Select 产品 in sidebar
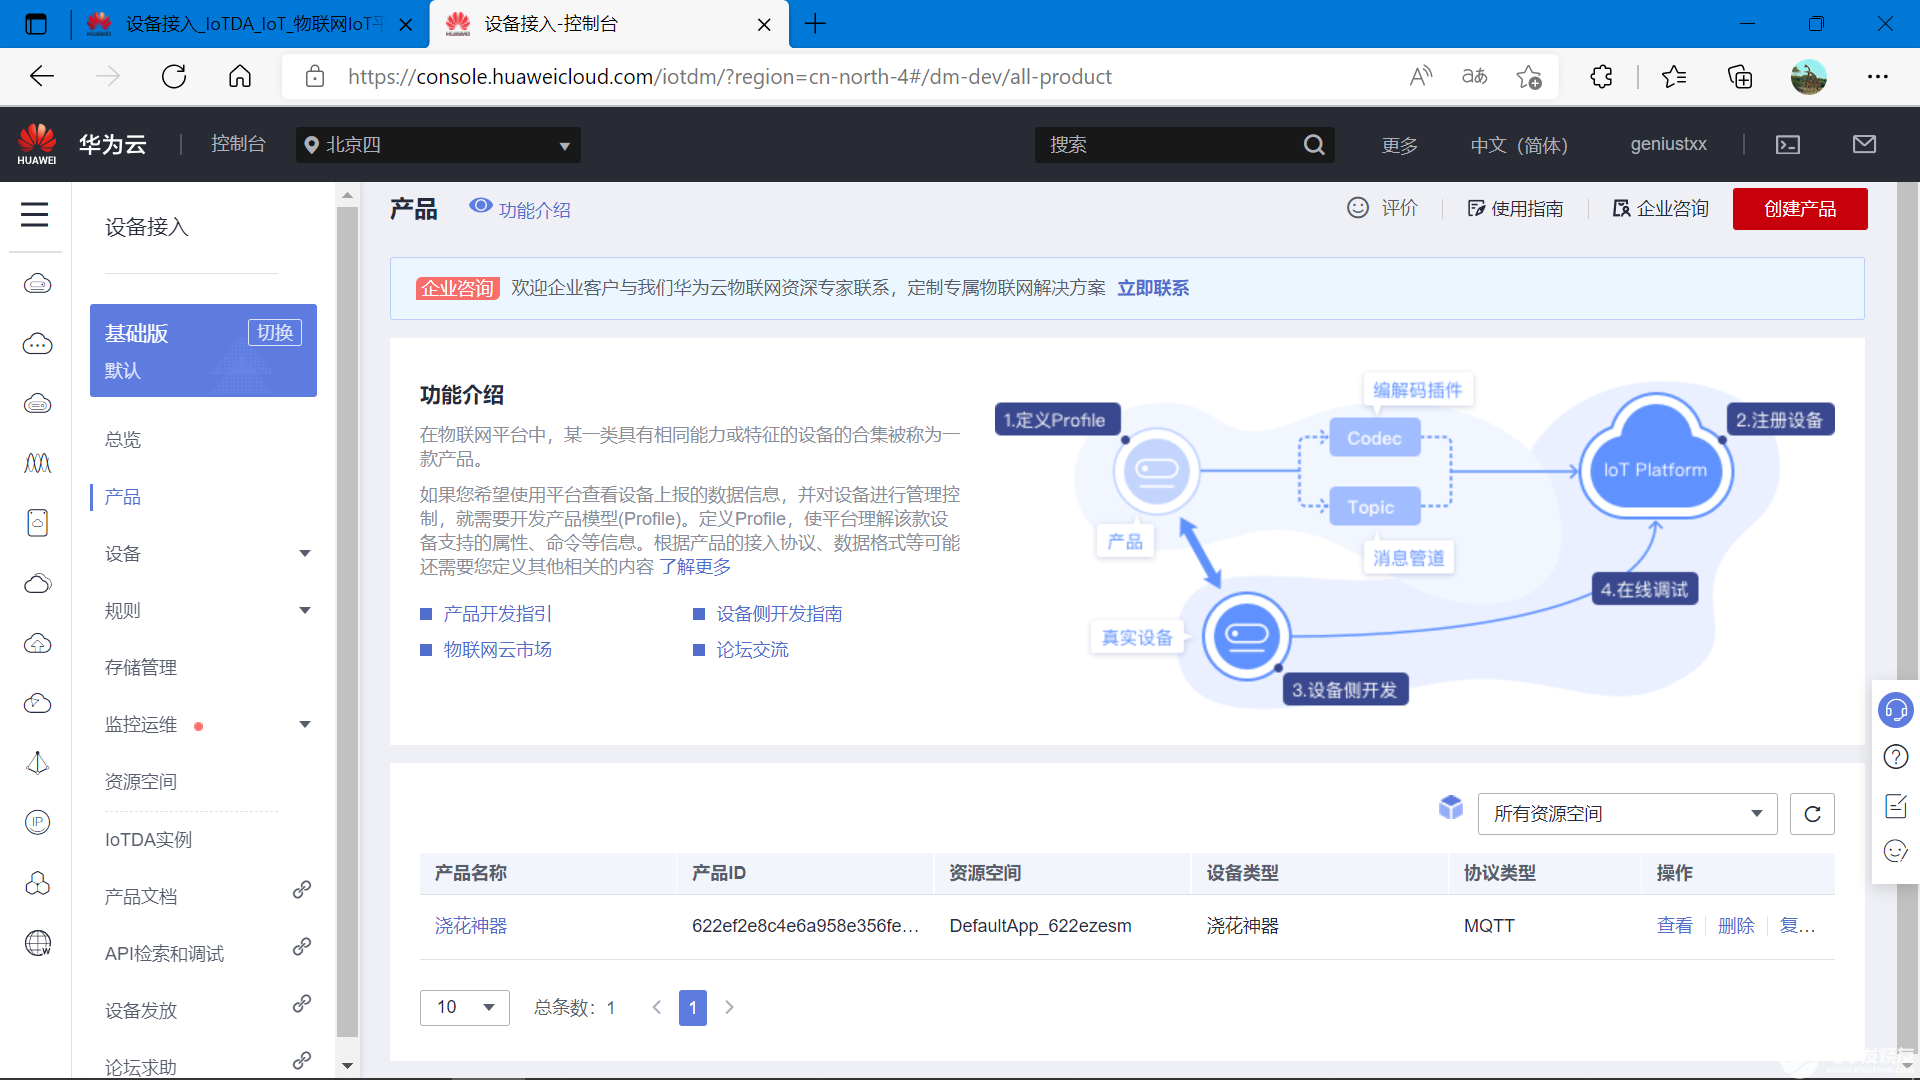1920x1080 pixels. 123,496
